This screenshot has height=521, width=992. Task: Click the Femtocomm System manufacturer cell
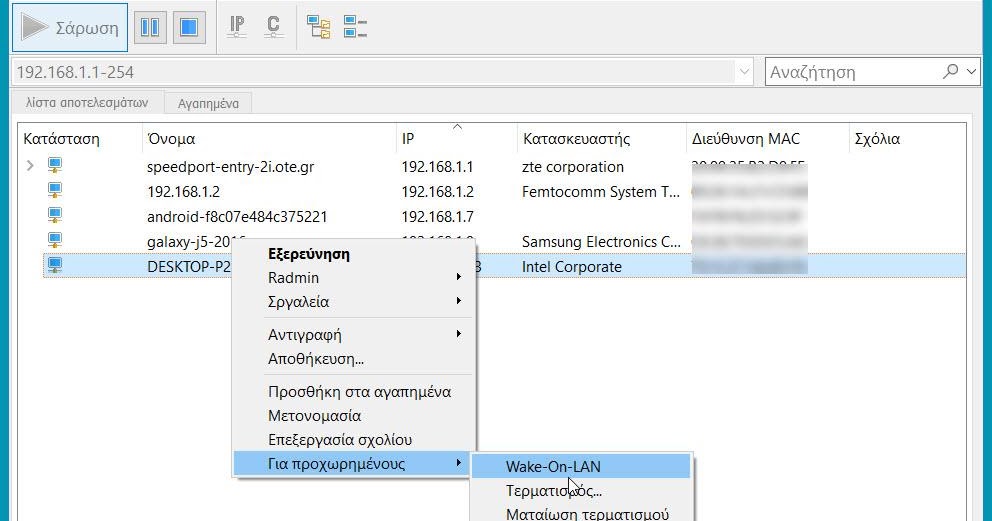coord(601,192)
